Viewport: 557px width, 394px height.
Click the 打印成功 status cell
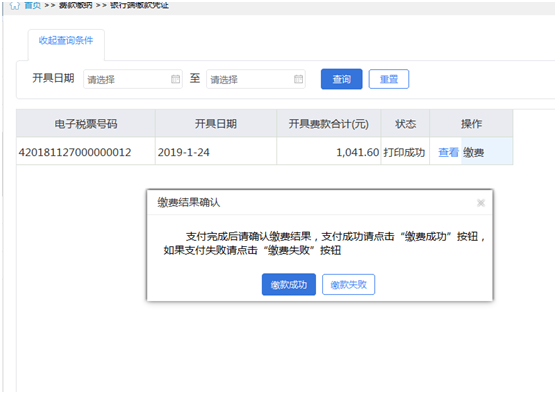[x=404, y=152]
